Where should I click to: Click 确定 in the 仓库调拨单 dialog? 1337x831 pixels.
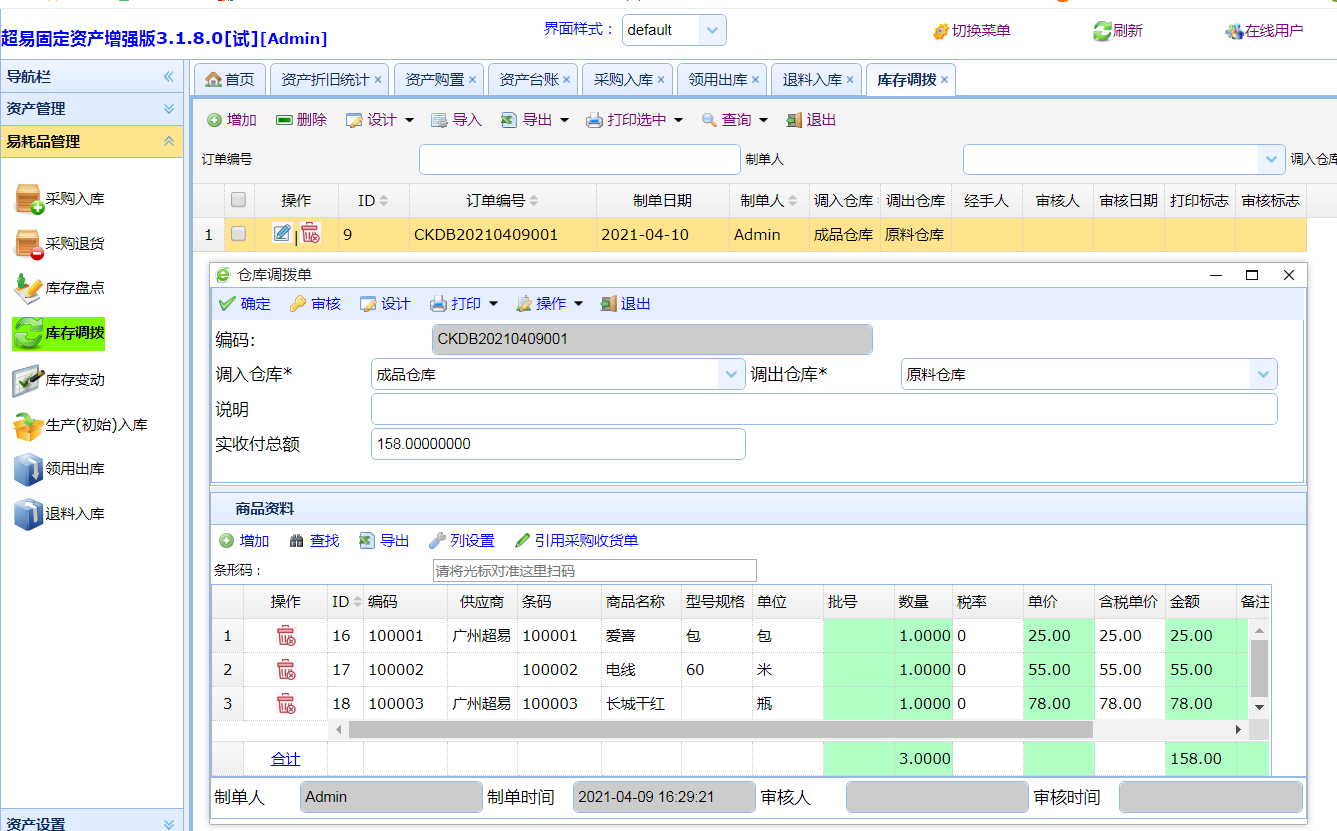point(245,304)
